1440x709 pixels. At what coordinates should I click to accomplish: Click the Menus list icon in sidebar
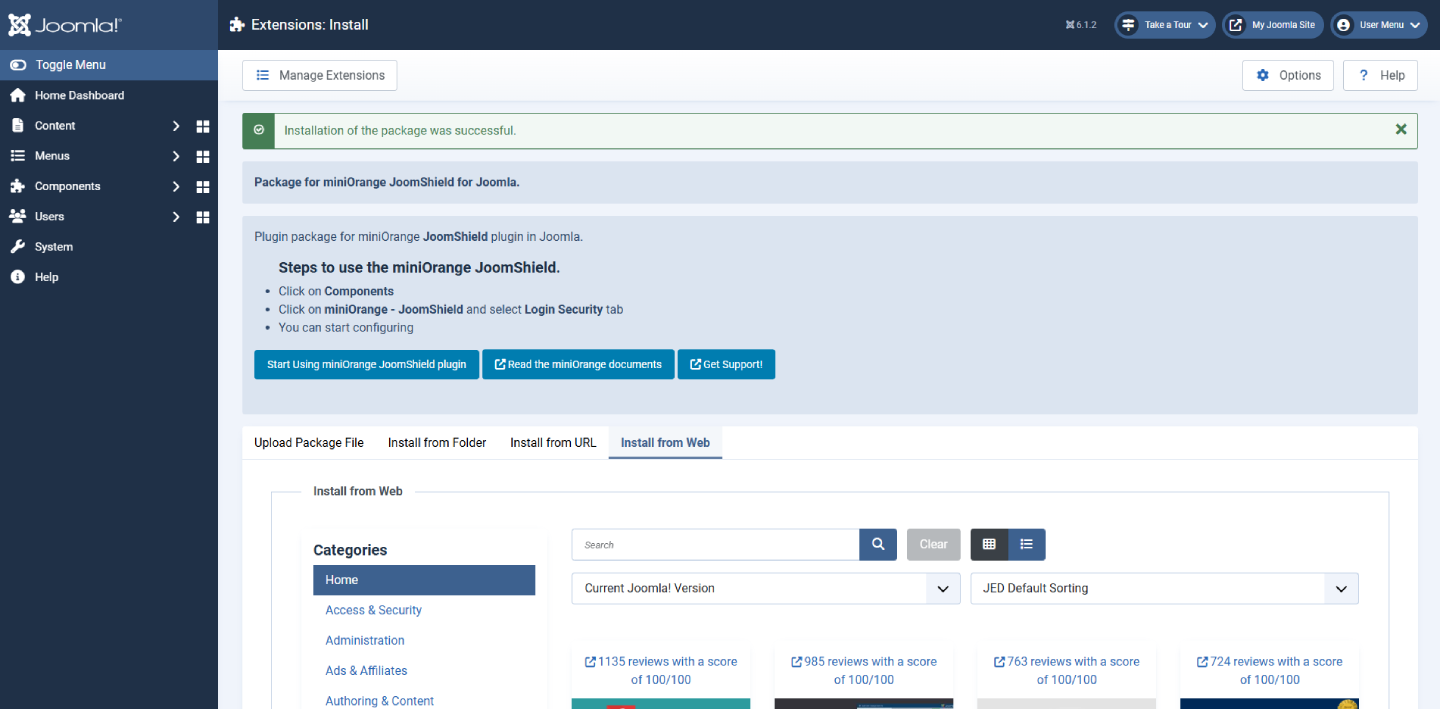click(17, 156)
